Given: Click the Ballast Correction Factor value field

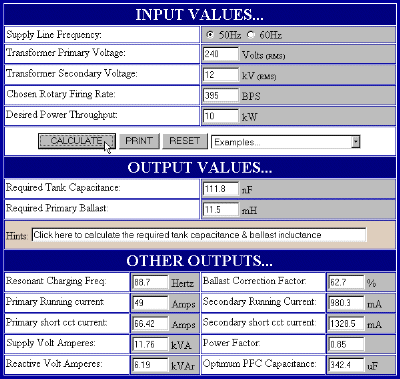Looking at the screenshot, I should tap(346, 282).
